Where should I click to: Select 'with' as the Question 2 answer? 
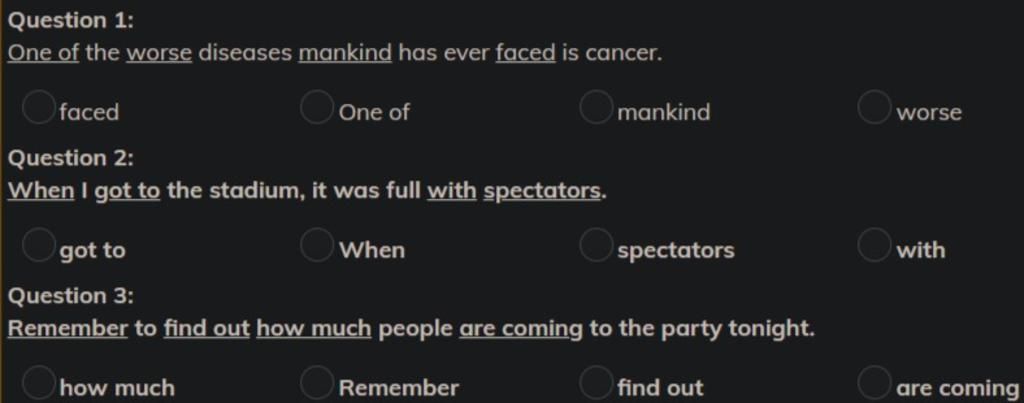tap(874, 245)
